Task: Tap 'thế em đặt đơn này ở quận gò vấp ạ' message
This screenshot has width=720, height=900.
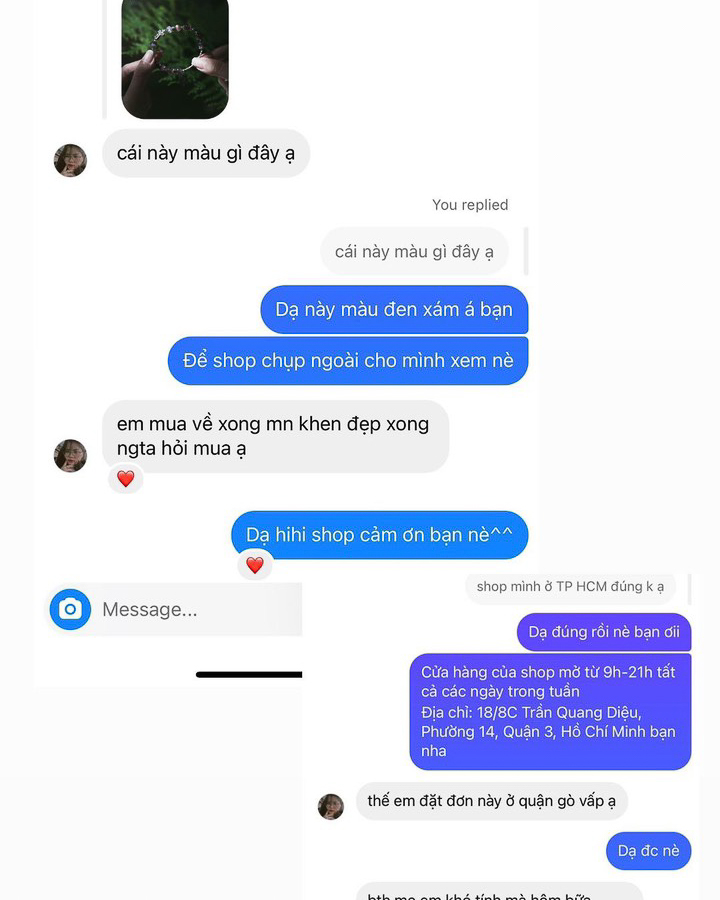Action: pyautogui.click(x=491, y=801)
